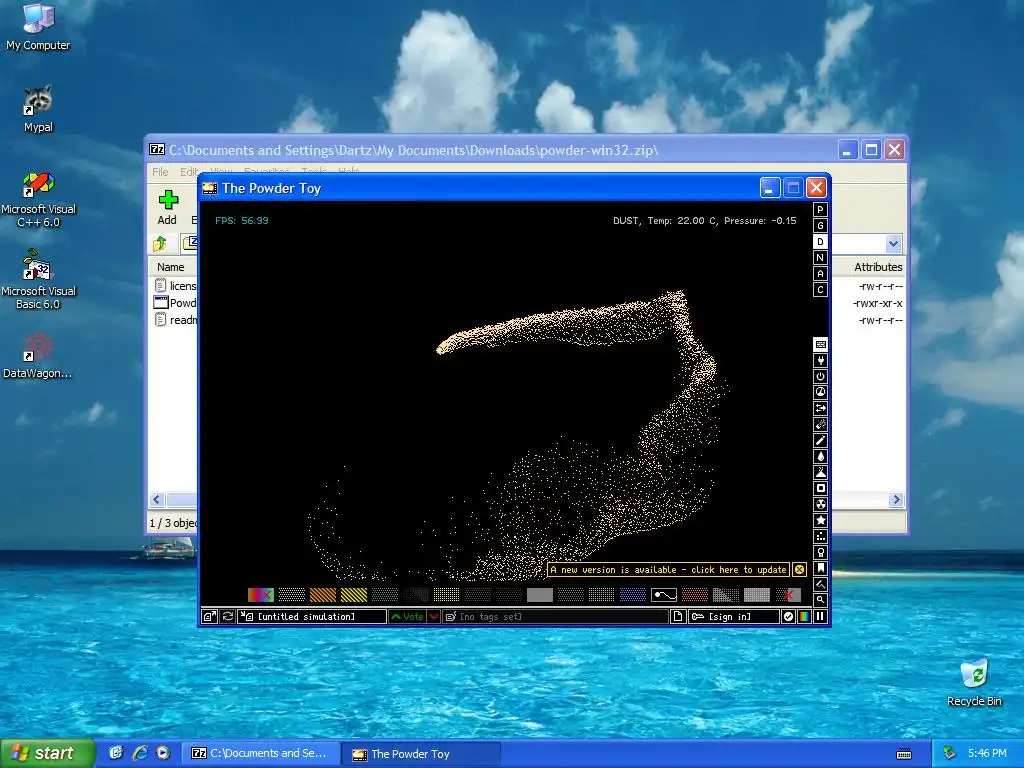Select the Force elements arrows icon

click(820, 408)
